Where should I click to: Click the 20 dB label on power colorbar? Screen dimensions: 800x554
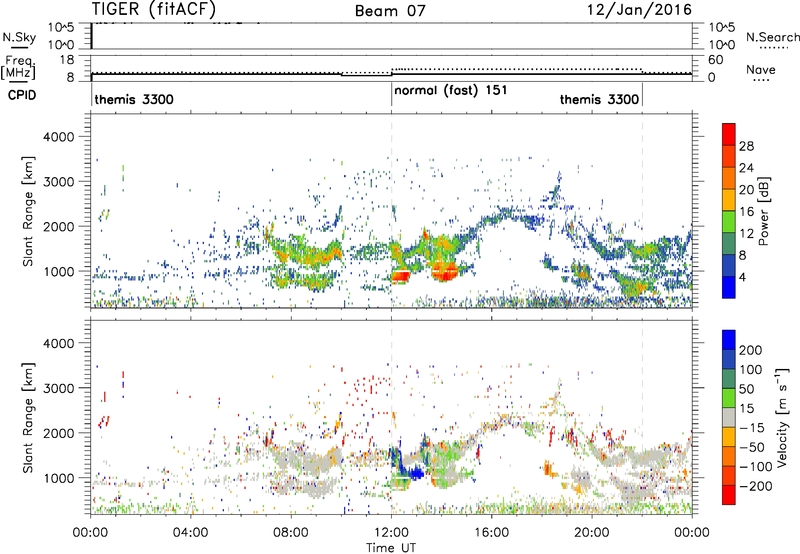(x=746, y=190)
